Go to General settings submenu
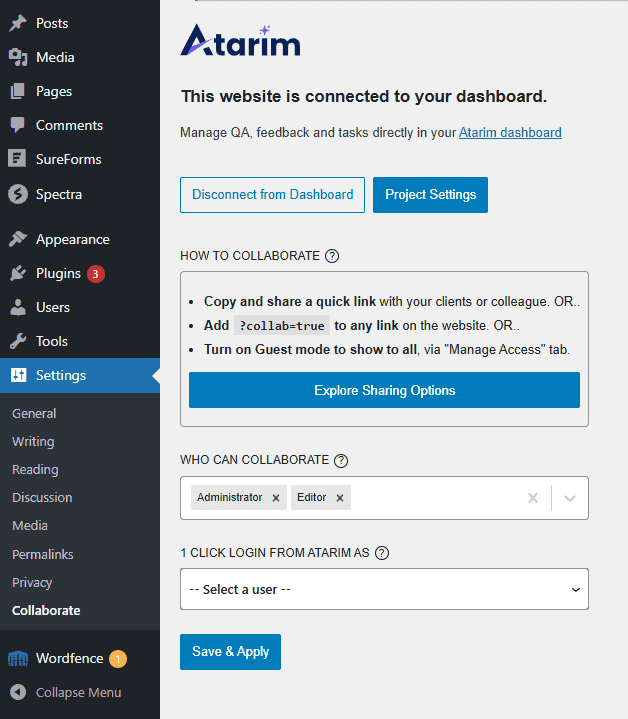 pos(34,414)
